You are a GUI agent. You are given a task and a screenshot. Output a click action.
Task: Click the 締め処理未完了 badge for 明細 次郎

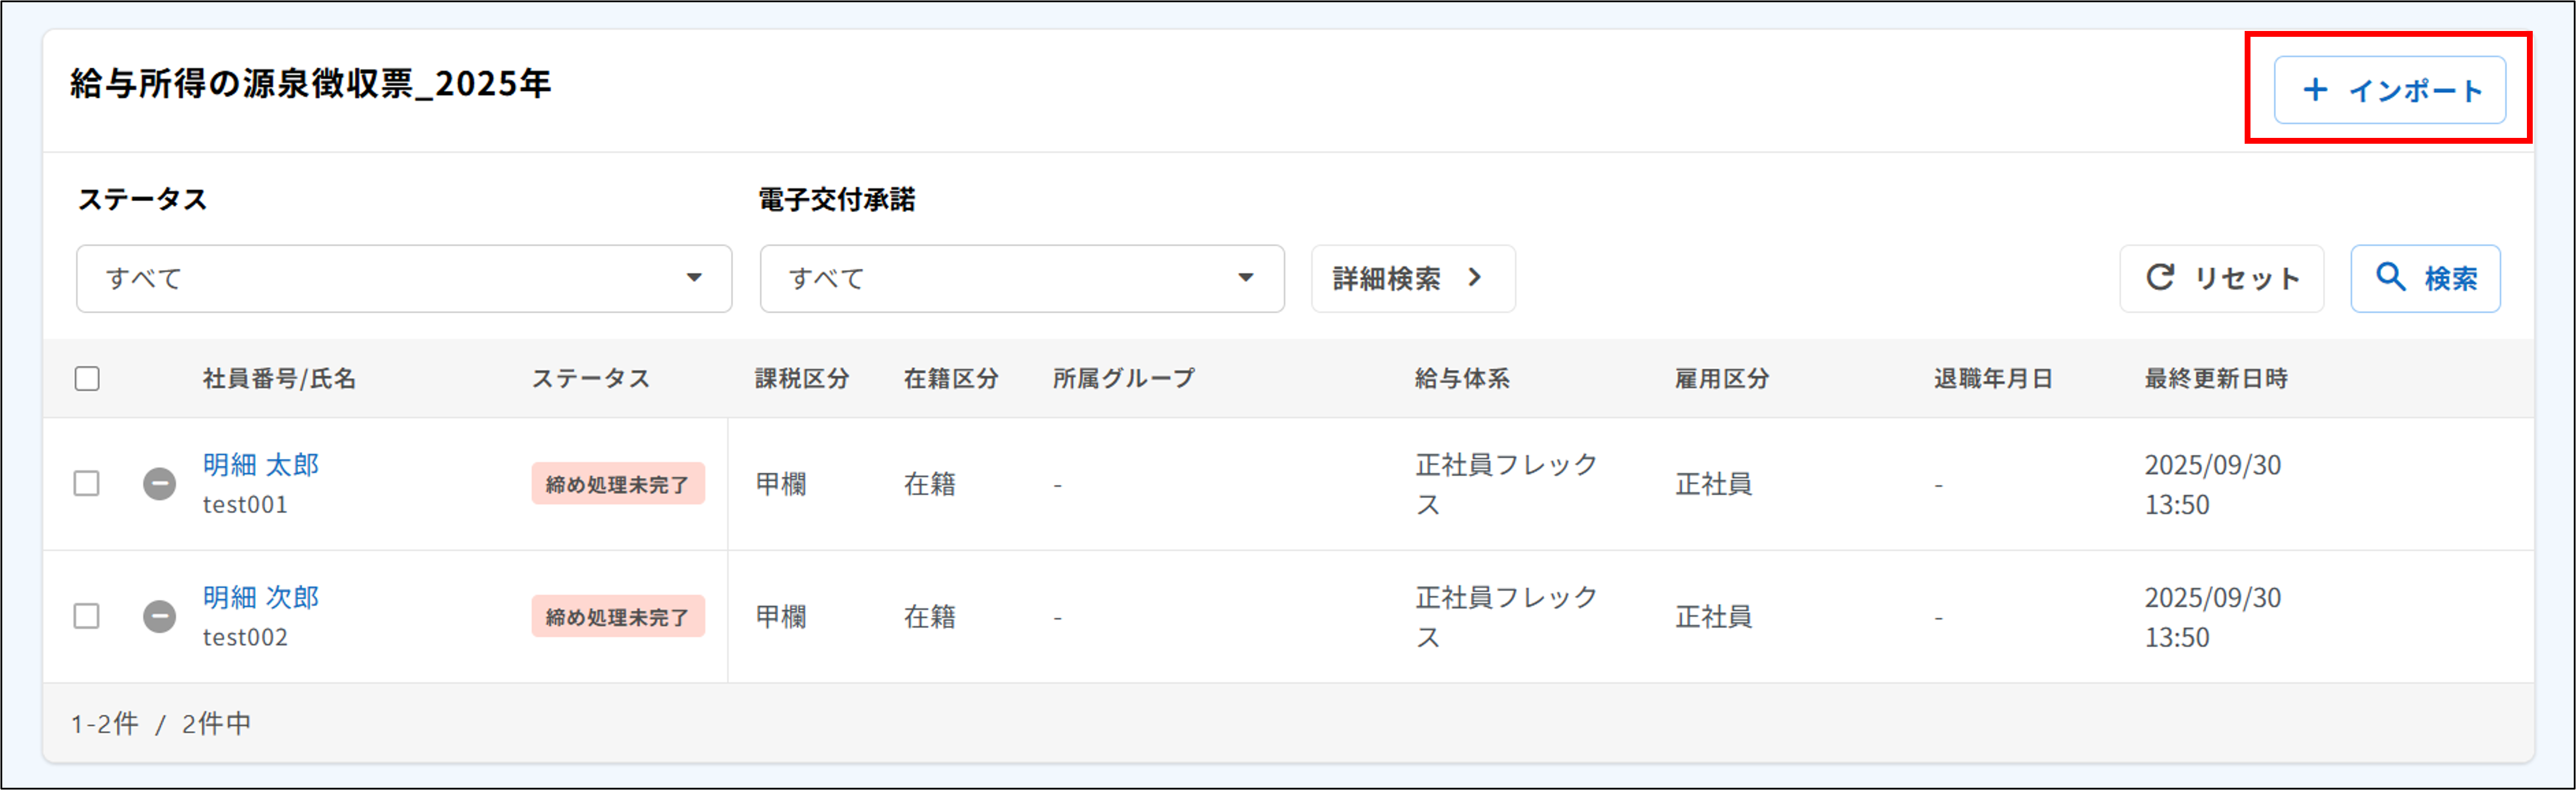pos(618,616)
